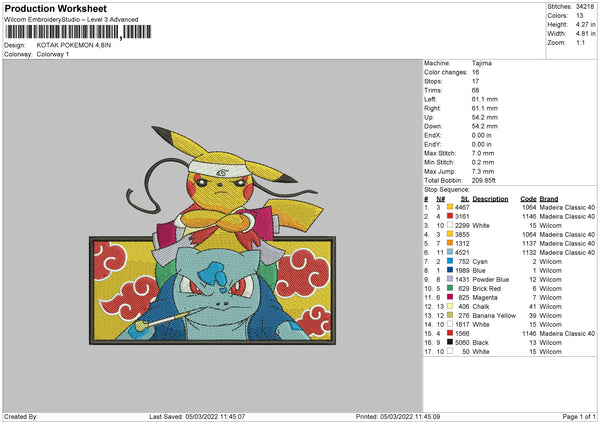
Task: Click the 'Page 1 of 1' footer text
Action: click(579, 416)
